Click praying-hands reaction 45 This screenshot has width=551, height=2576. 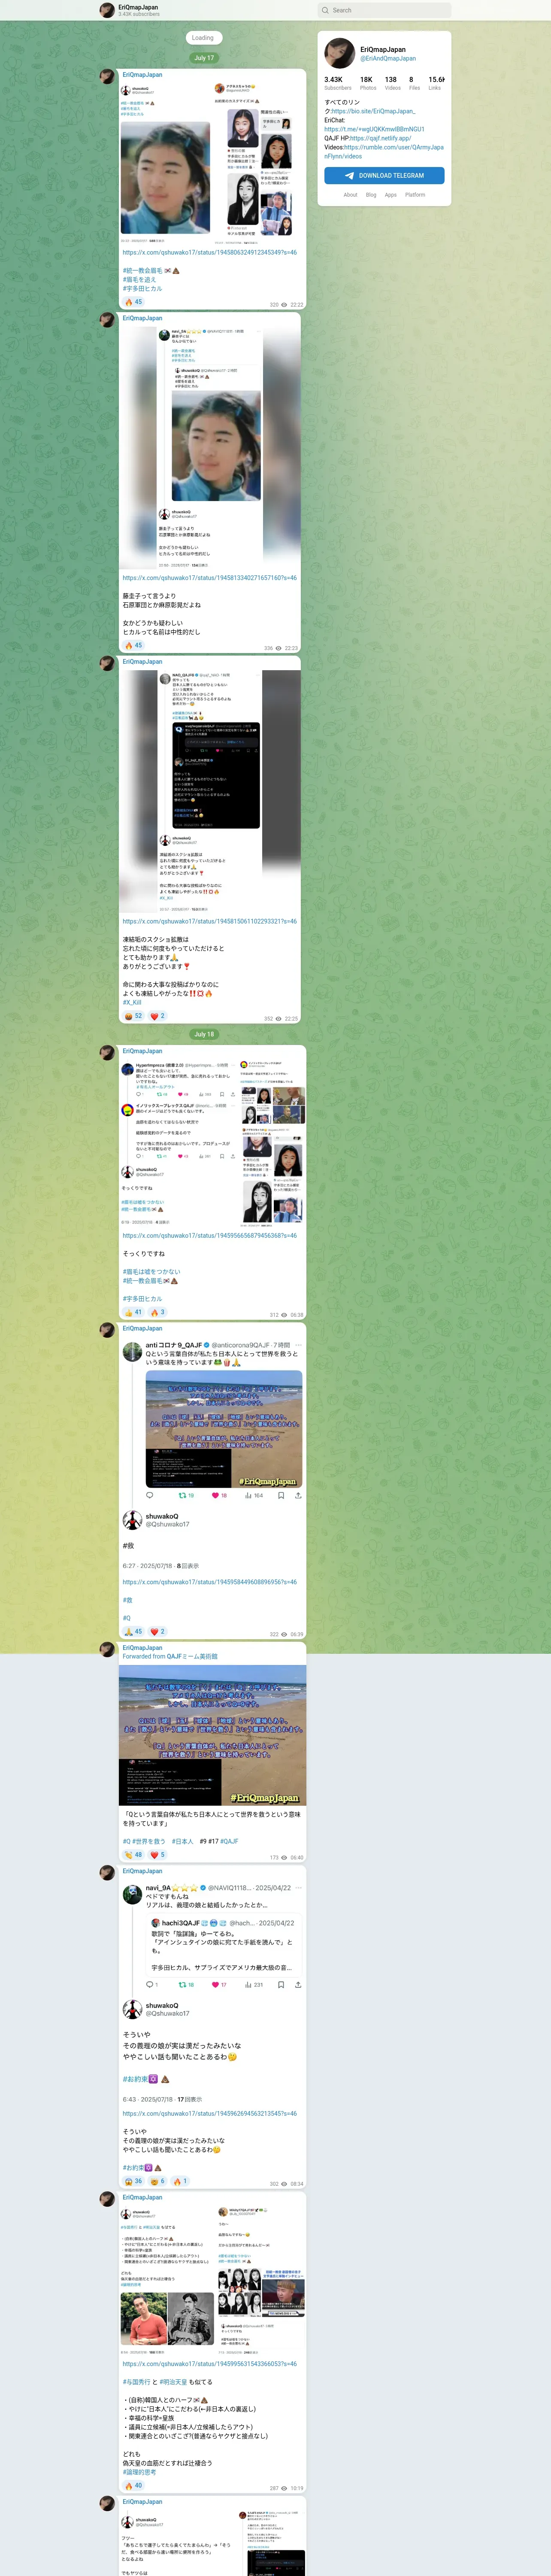134,1631
